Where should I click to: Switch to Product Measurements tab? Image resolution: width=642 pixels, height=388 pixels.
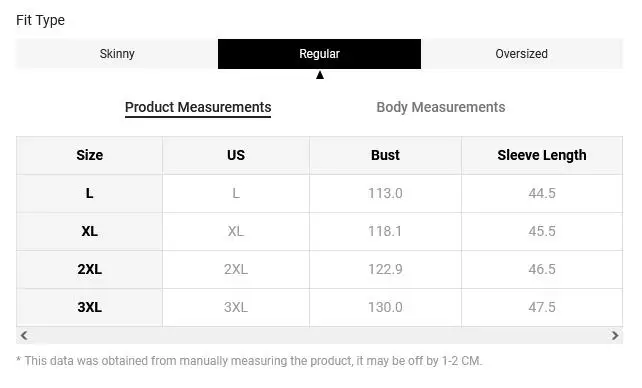198,107
